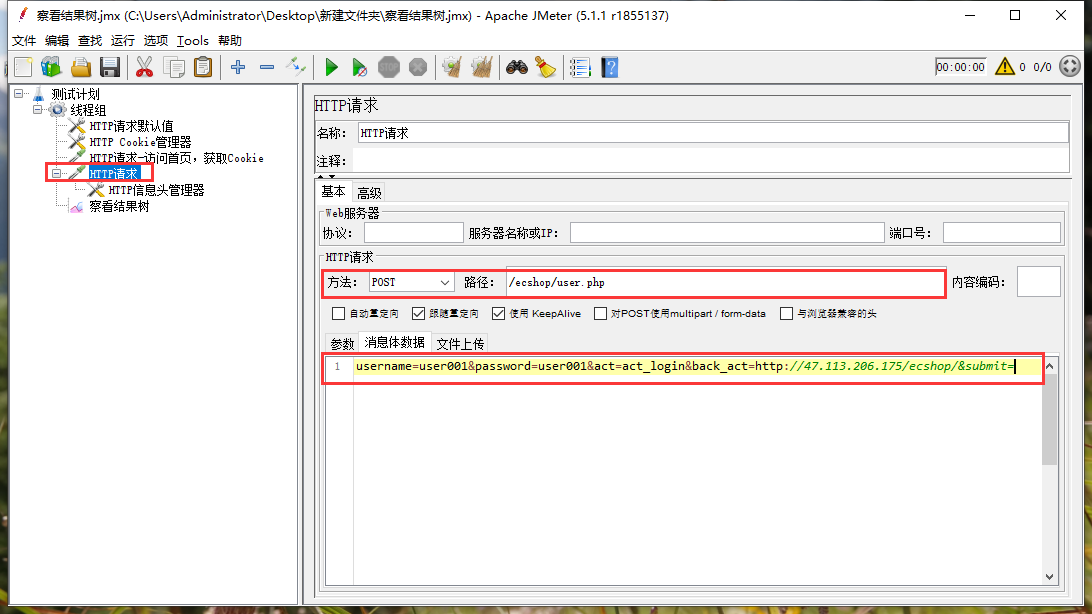
Task: Open the 运行 menu
Action: pos(123,40)
